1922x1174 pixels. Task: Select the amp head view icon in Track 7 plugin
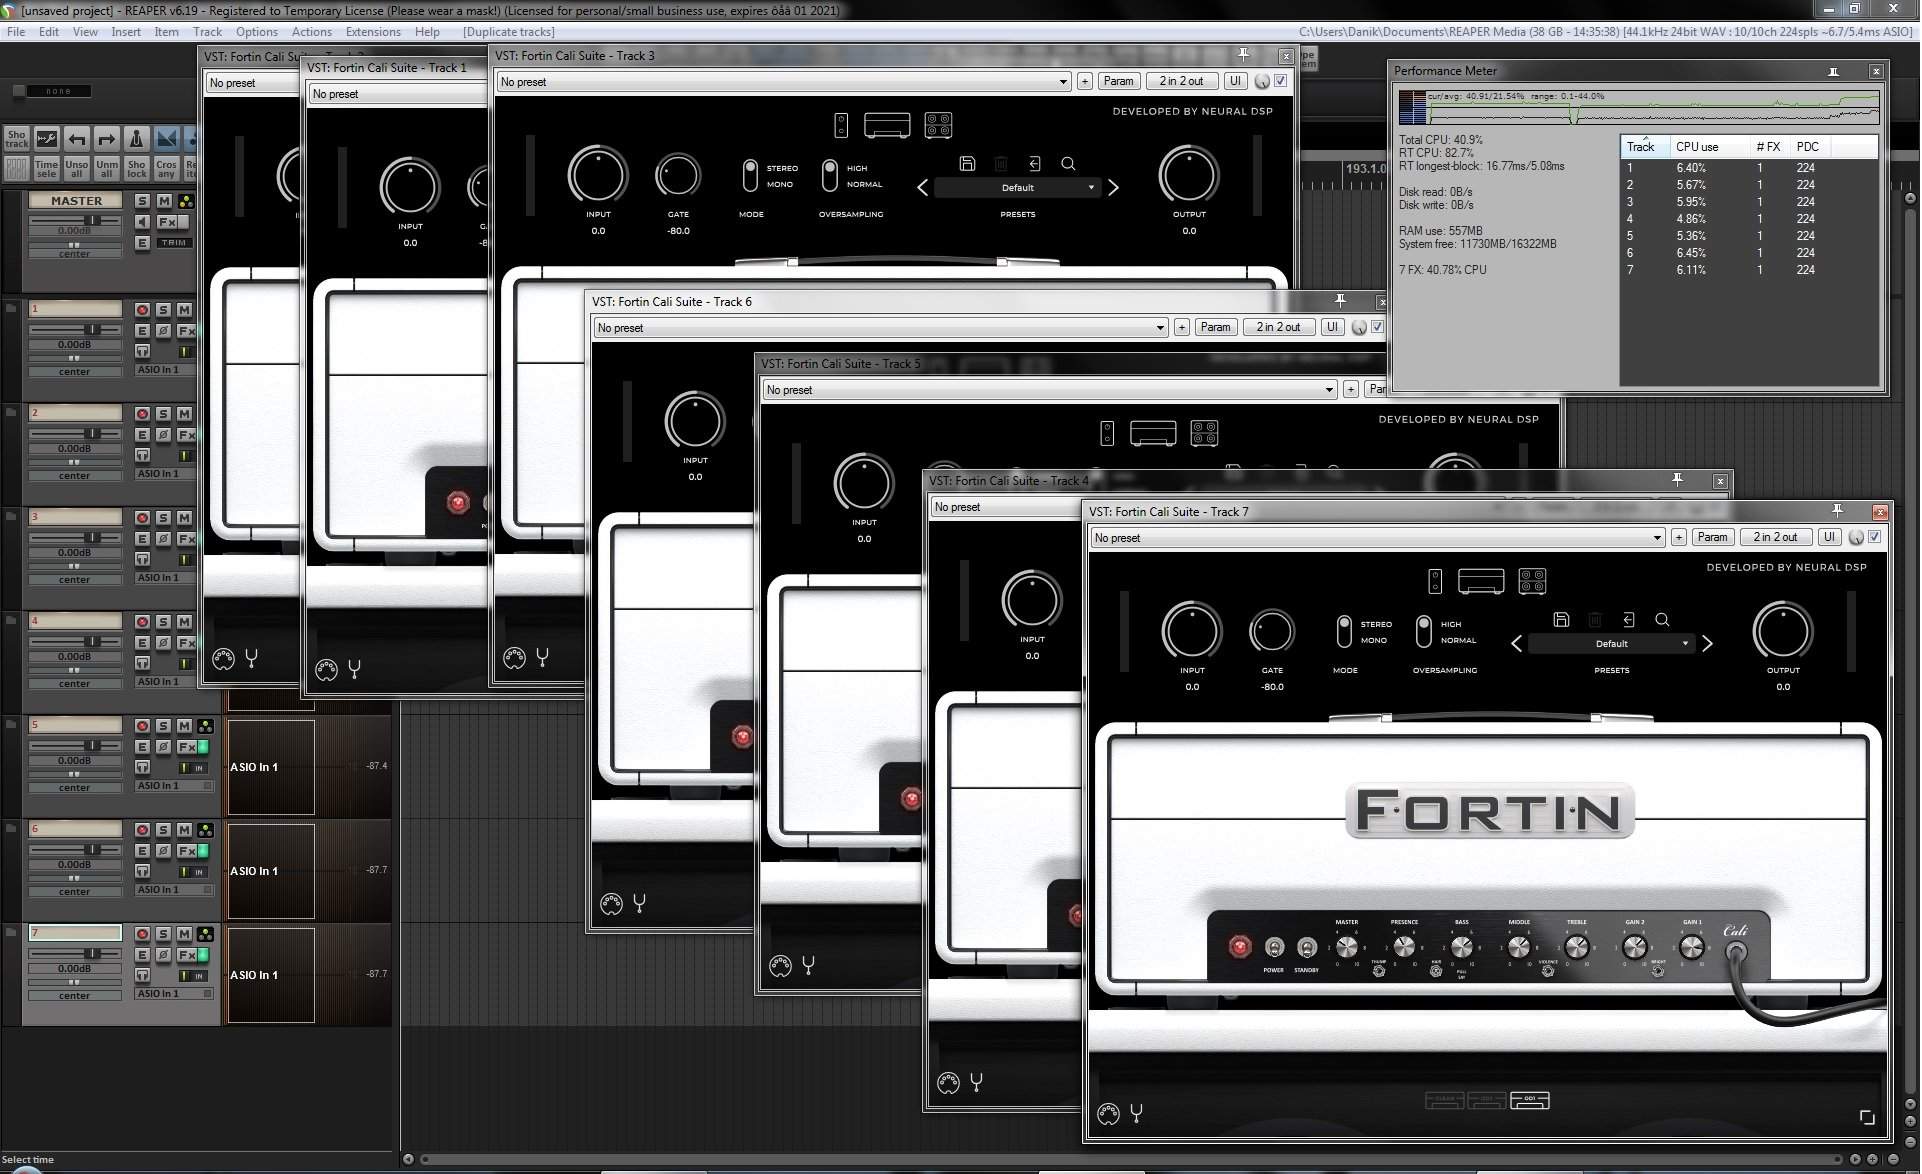click(1481, 581)
